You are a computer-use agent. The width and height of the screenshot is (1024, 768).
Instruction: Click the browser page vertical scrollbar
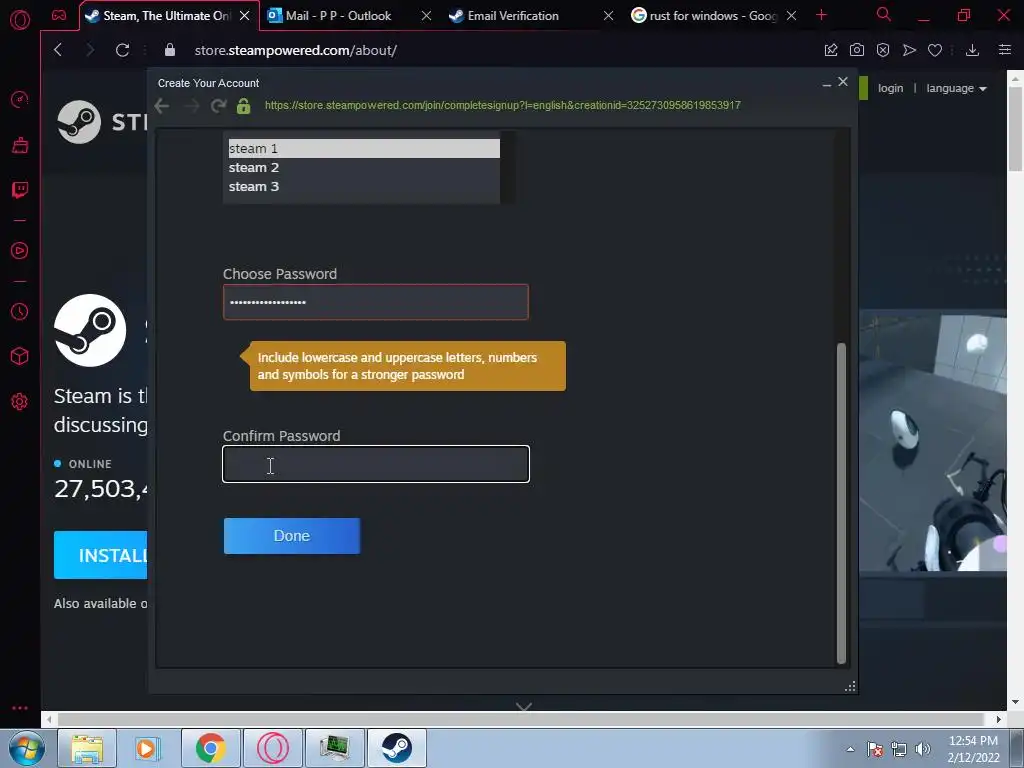[1016, 127]
